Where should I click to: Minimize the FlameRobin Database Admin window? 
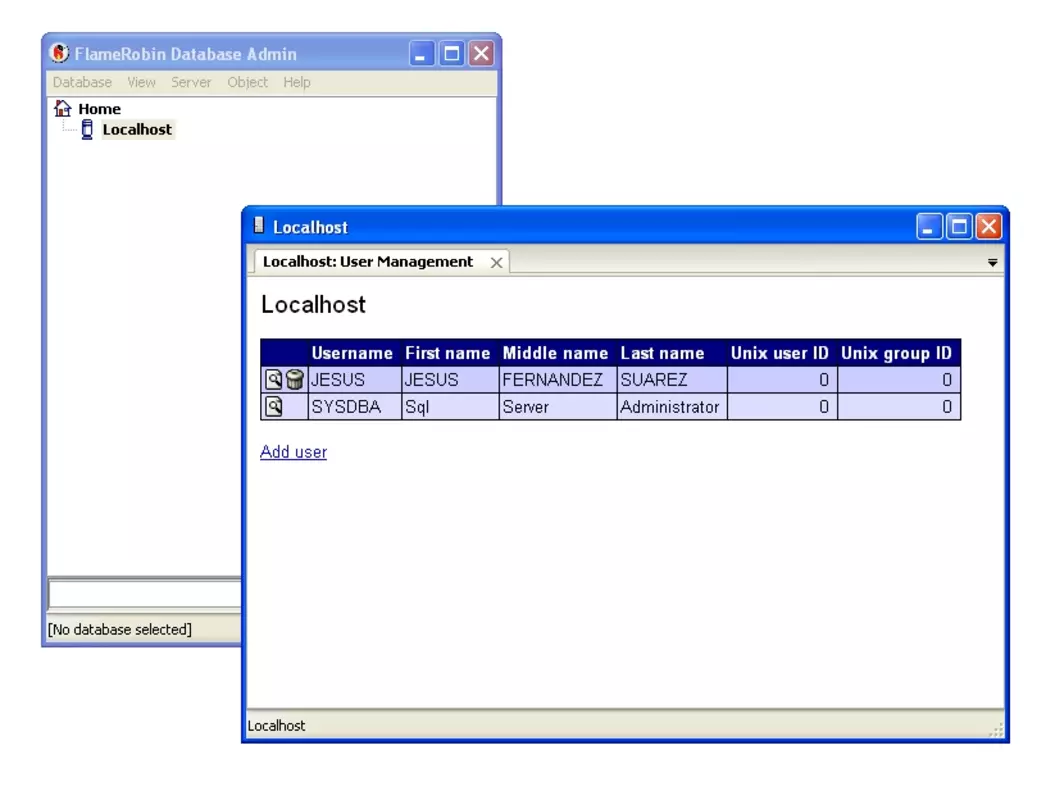pyautogui.click(x=422, y=53)
